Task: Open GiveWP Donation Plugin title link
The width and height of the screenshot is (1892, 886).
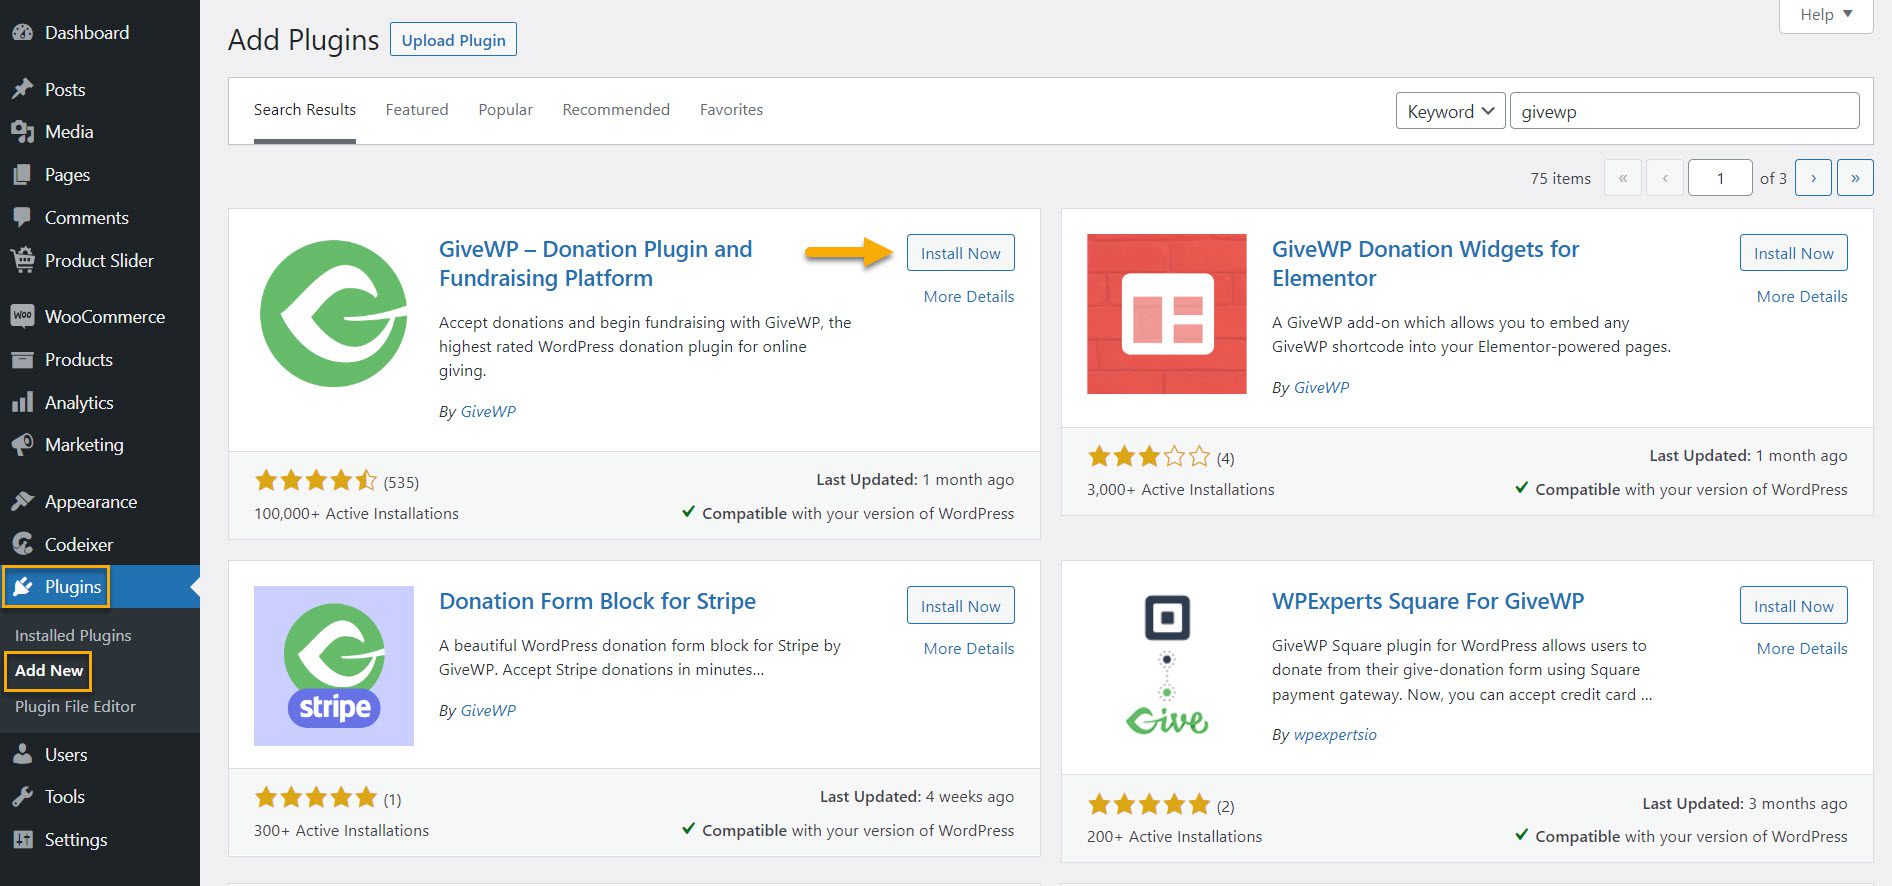Action: pos(595,264)
